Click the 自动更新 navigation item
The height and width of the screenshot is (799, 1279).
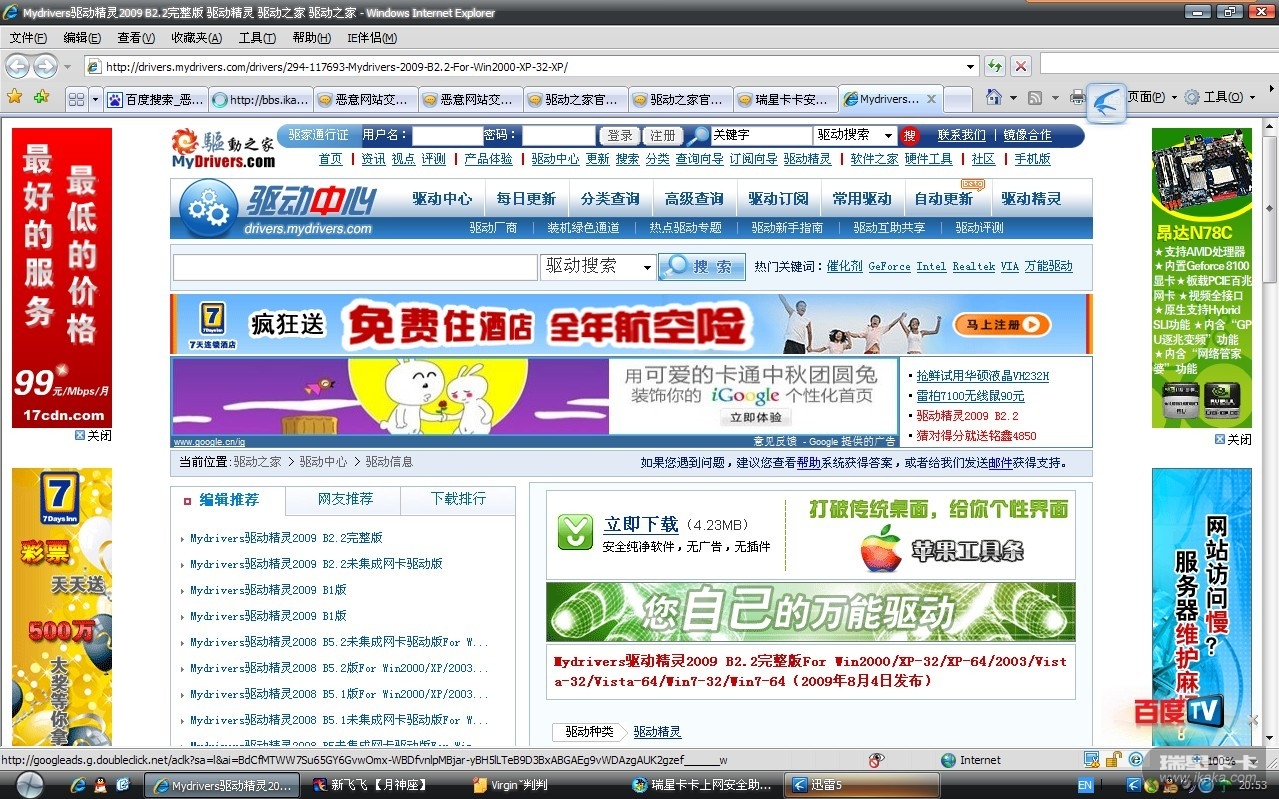(943, 198)
